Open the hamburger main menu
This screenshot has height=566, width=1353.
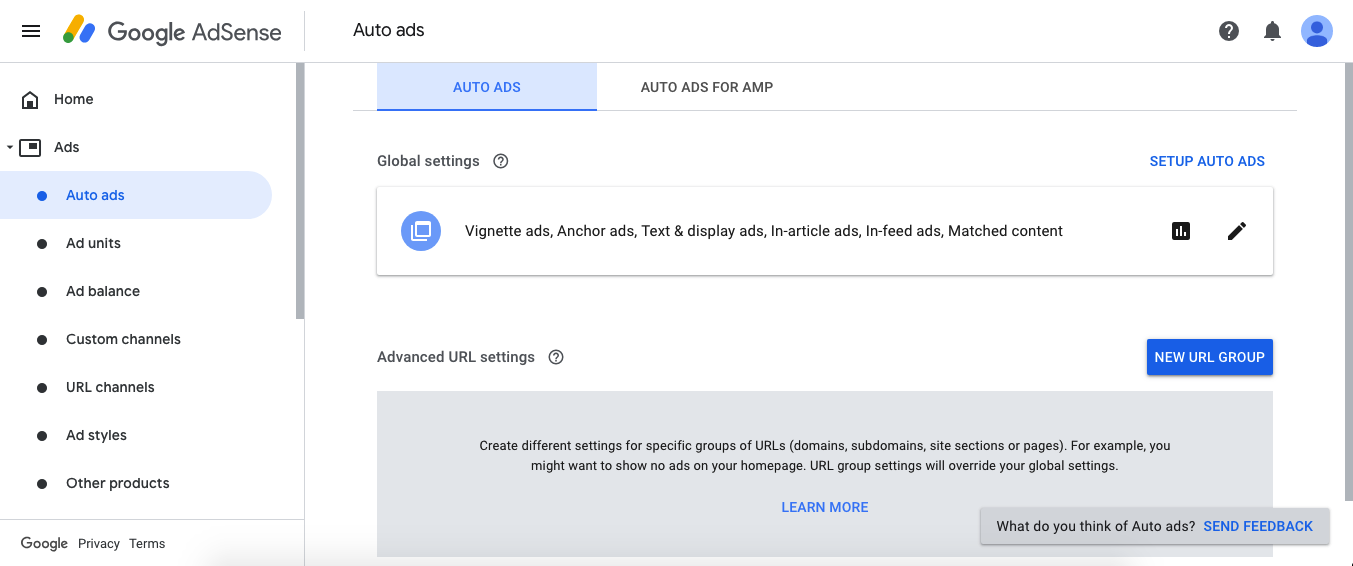click(31, 31)
